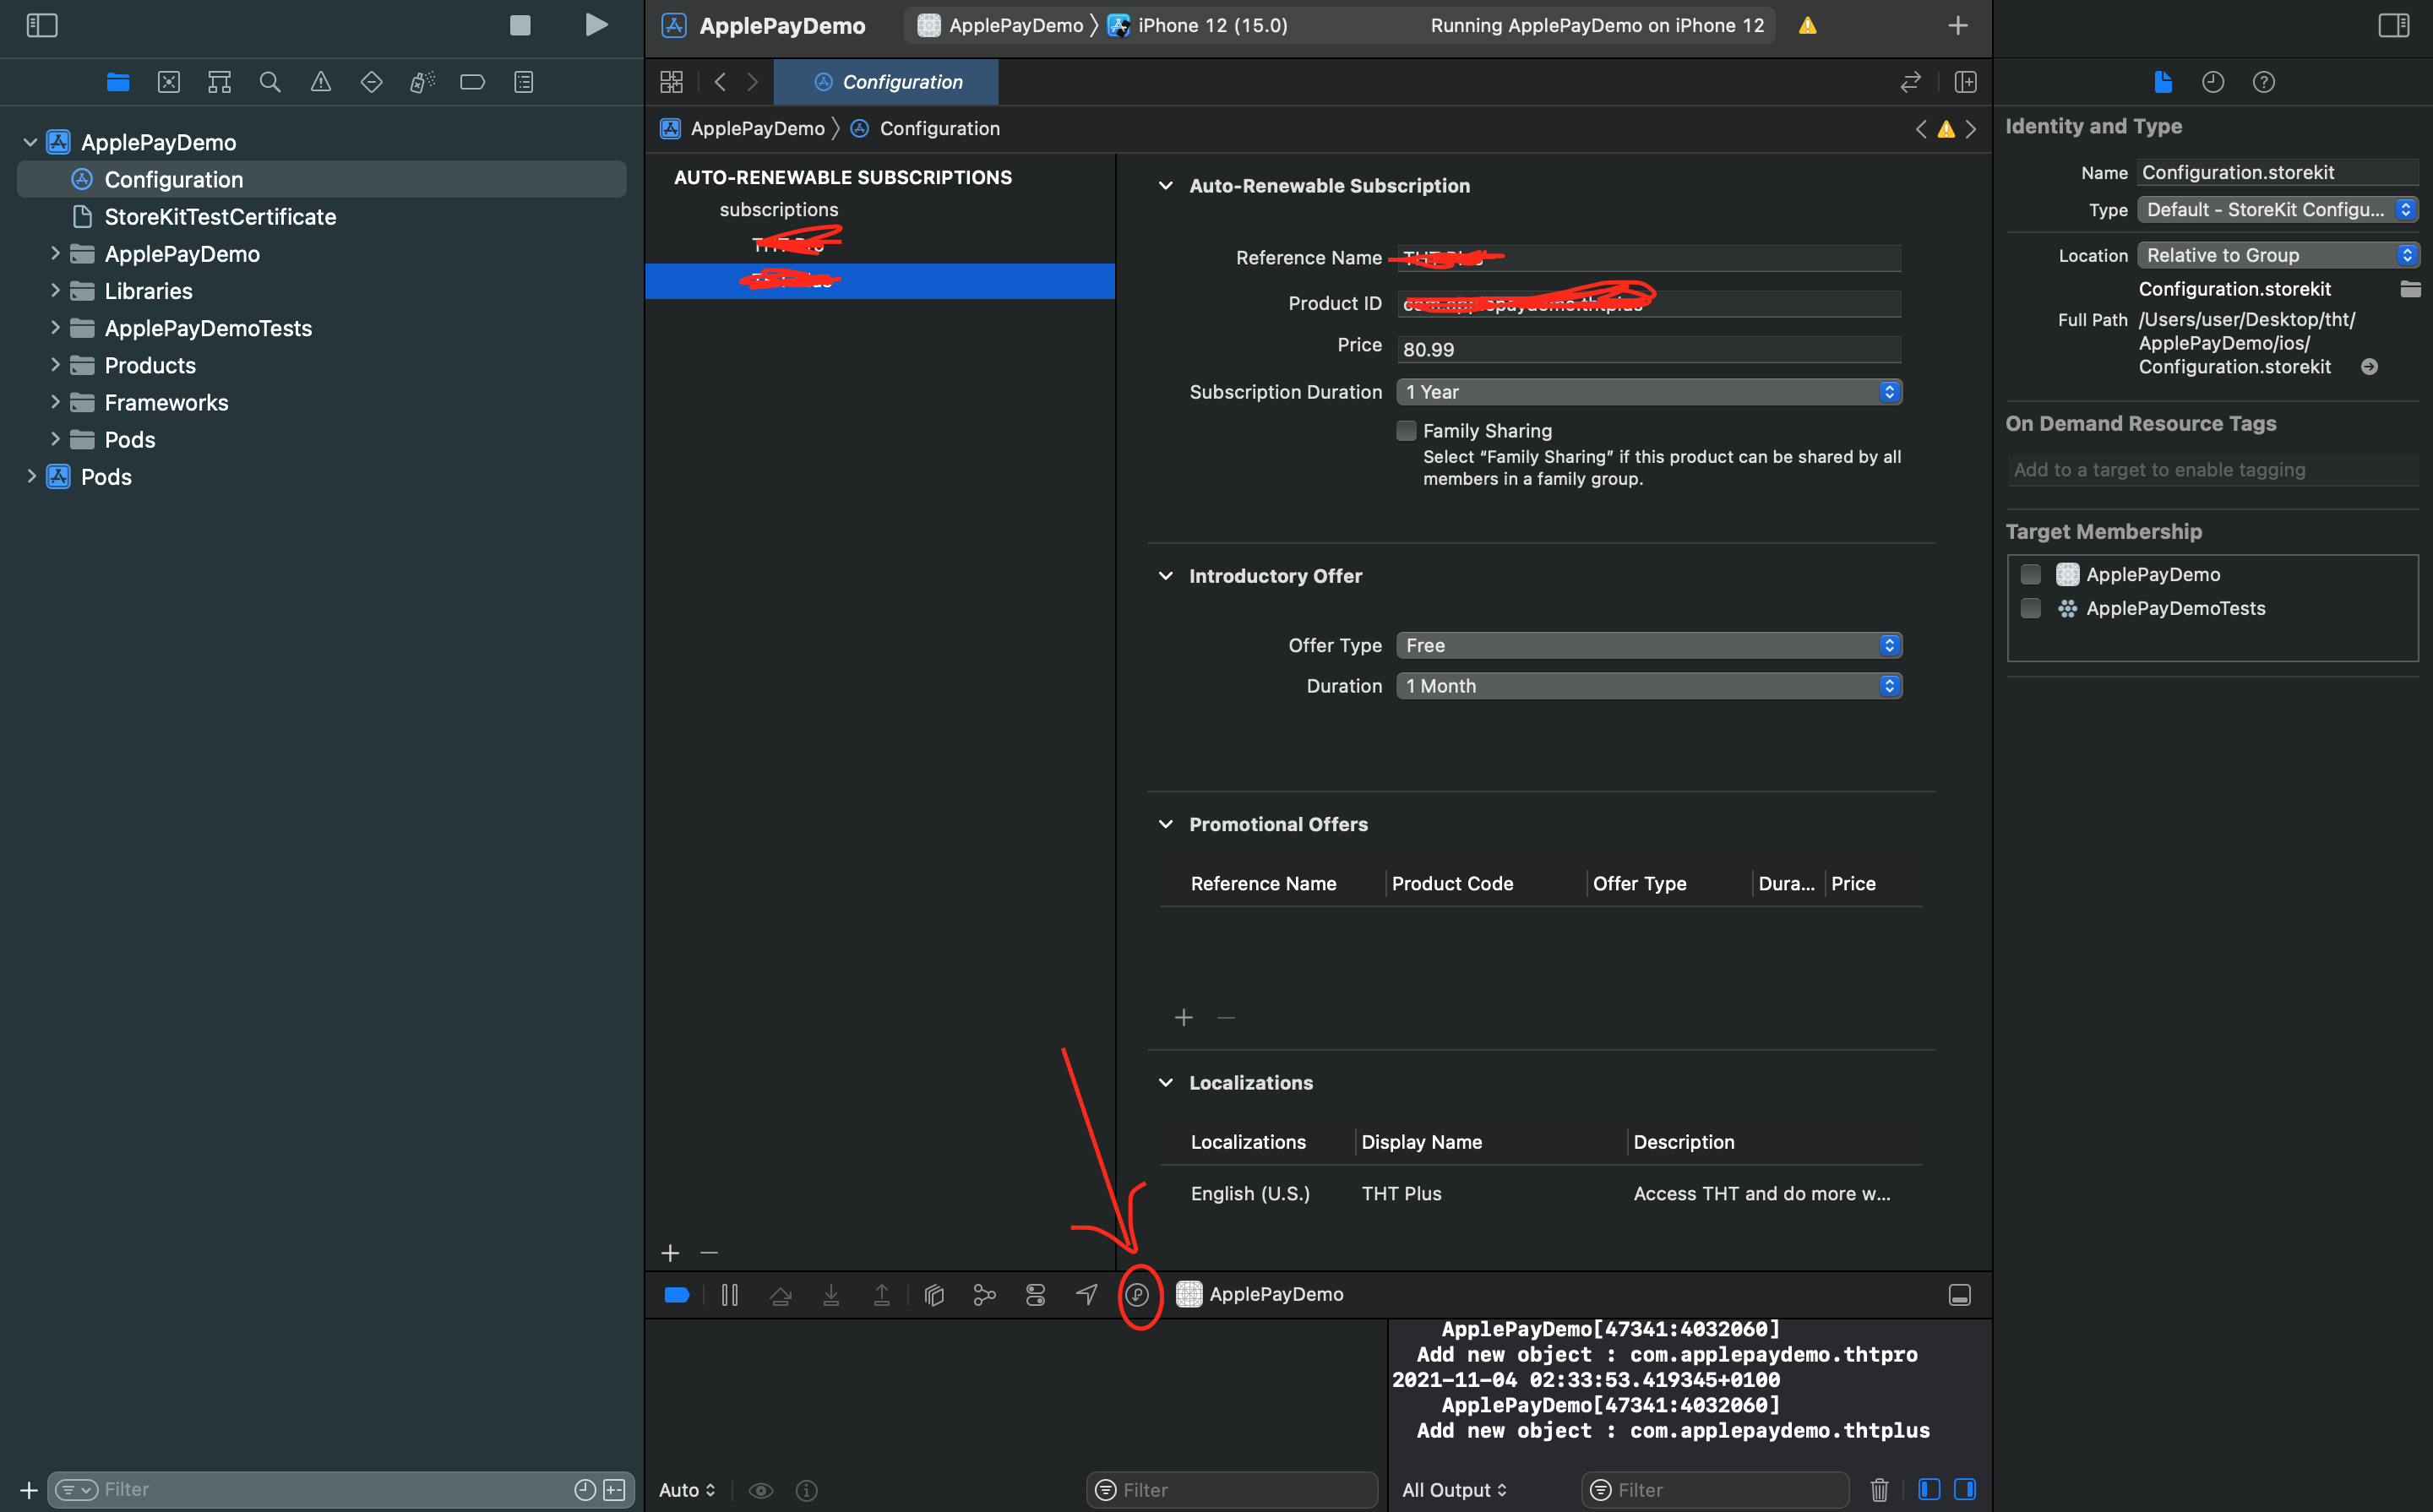
Task: Click the Pause program execution icon
Action: coord(730,1295)
